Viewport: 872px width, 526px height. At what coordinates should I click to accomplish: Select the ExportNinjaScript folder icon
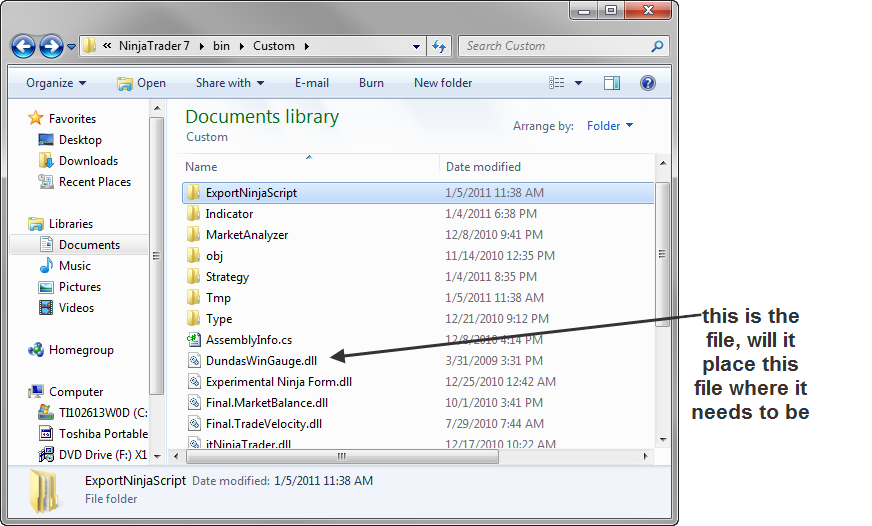[x=193, y=192]
